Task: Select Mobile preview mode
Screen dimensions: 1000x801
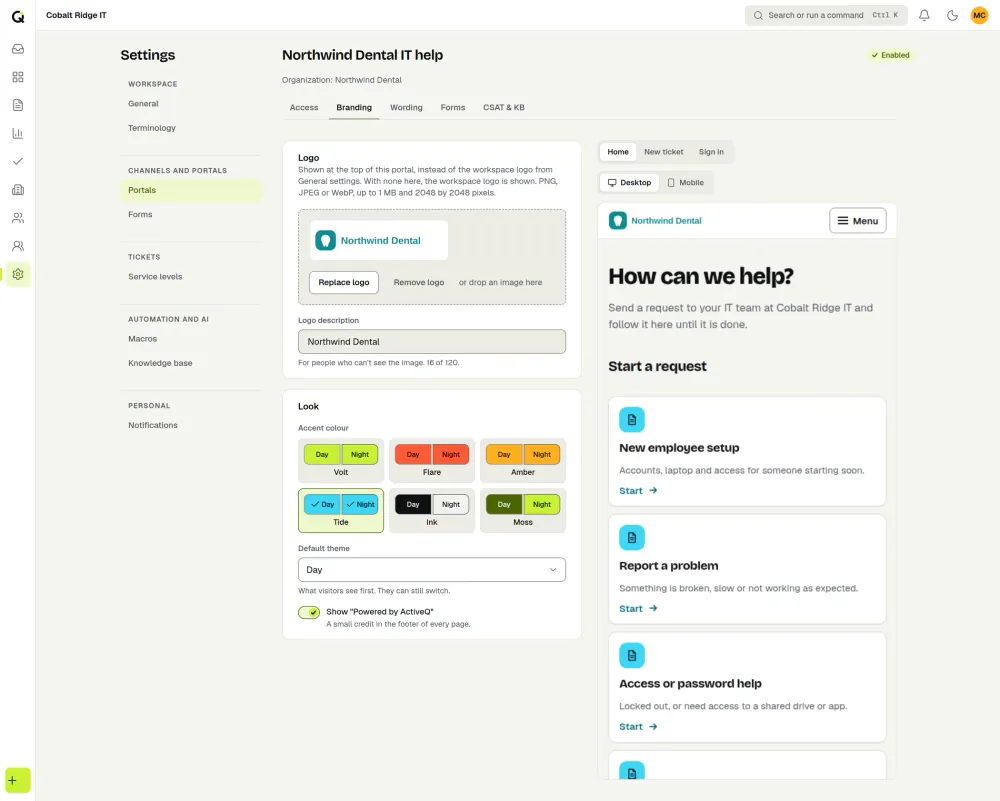Action: coord(686,182)
